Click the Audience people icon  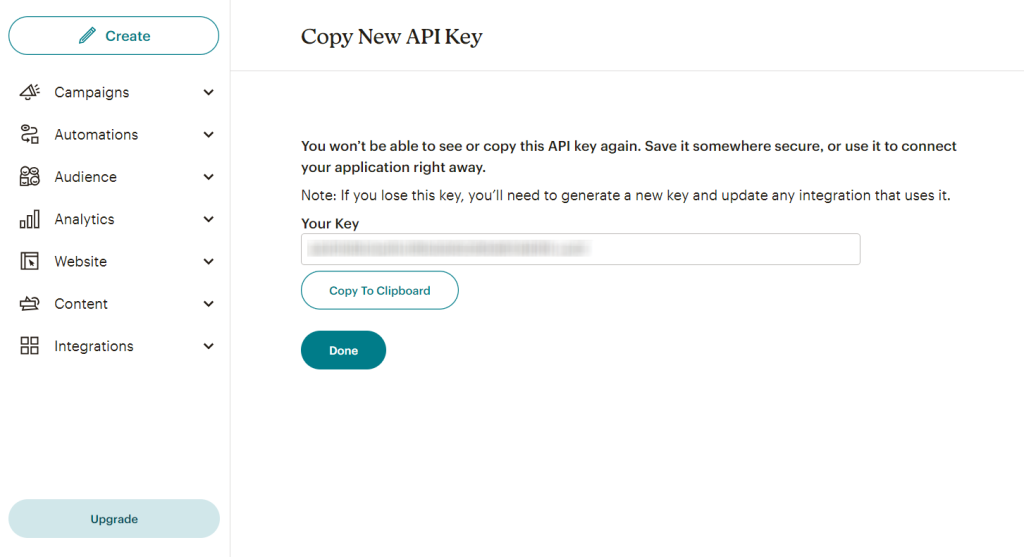pos(30,177)
